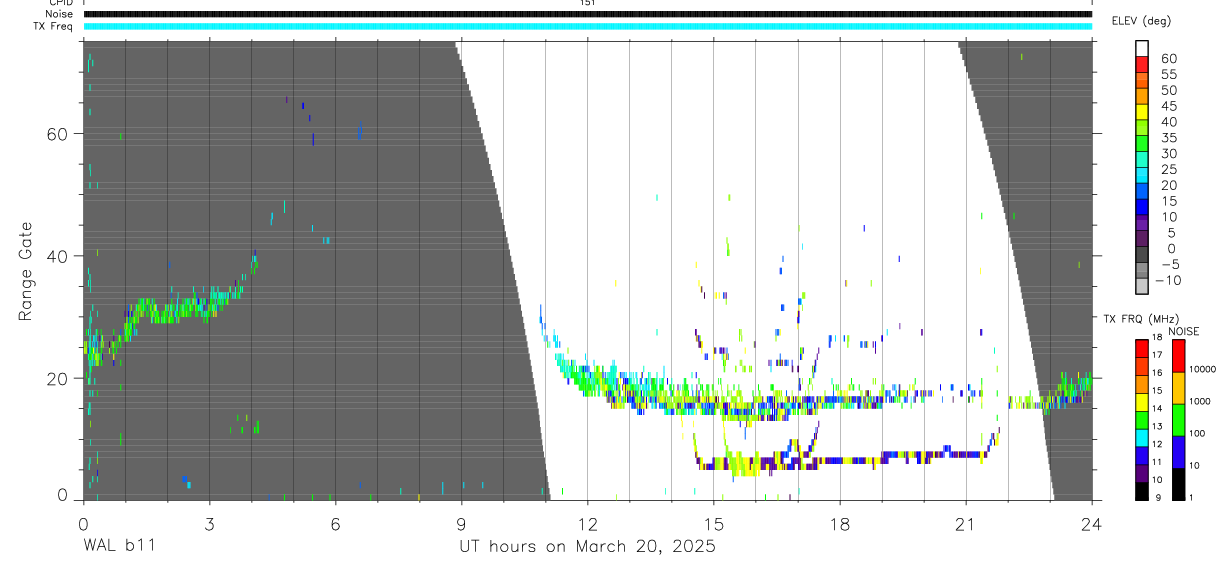Click the 'Range Gate' vertical axis title

click(26, 272)
